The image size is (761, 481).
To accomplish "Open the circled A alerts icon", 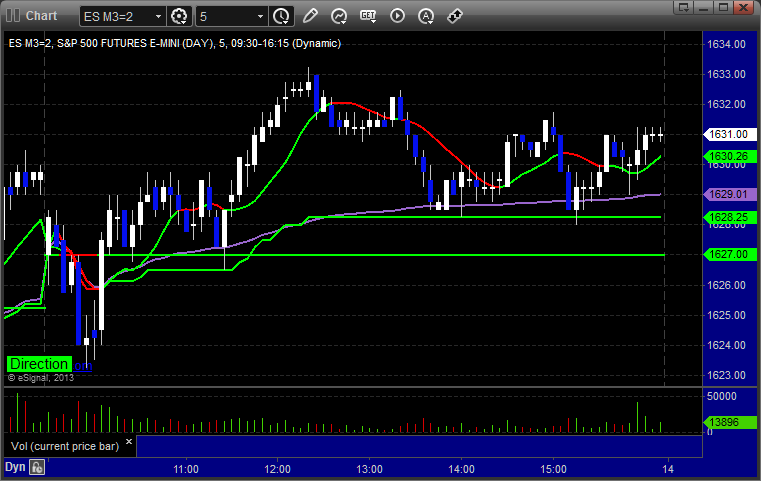I will 426,17.
